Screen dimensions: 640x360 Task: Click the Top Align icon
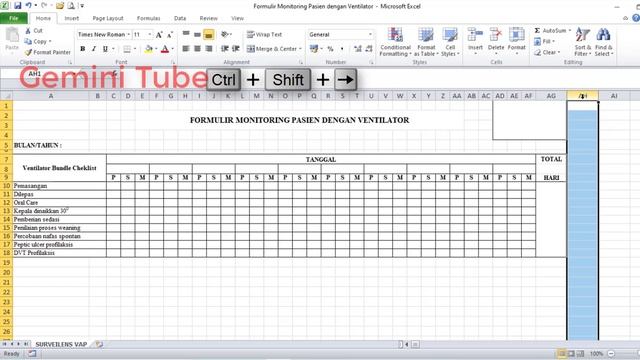(x=186, y=35)
